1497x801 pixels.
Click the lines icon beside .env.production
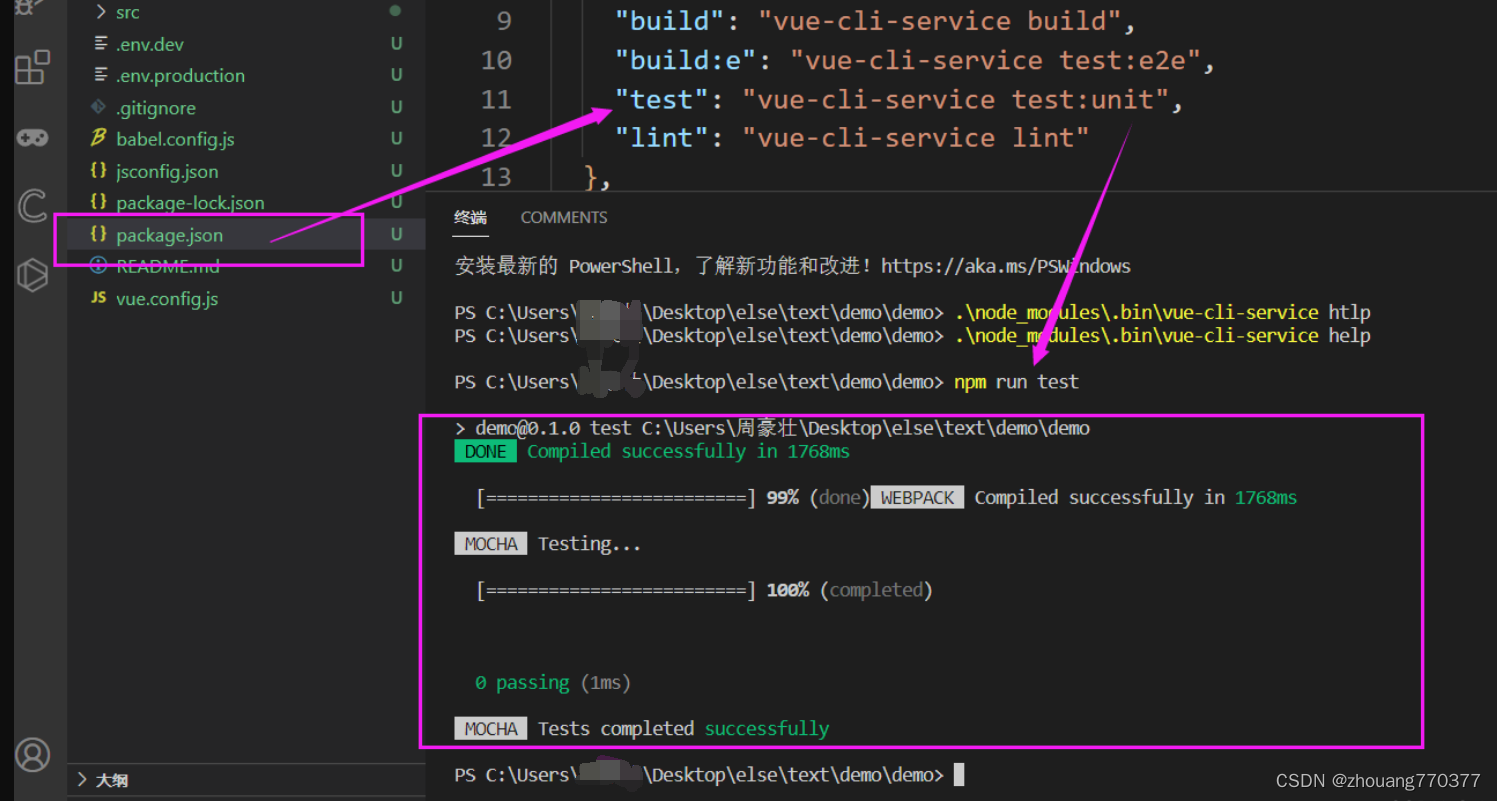coord(100,75)
